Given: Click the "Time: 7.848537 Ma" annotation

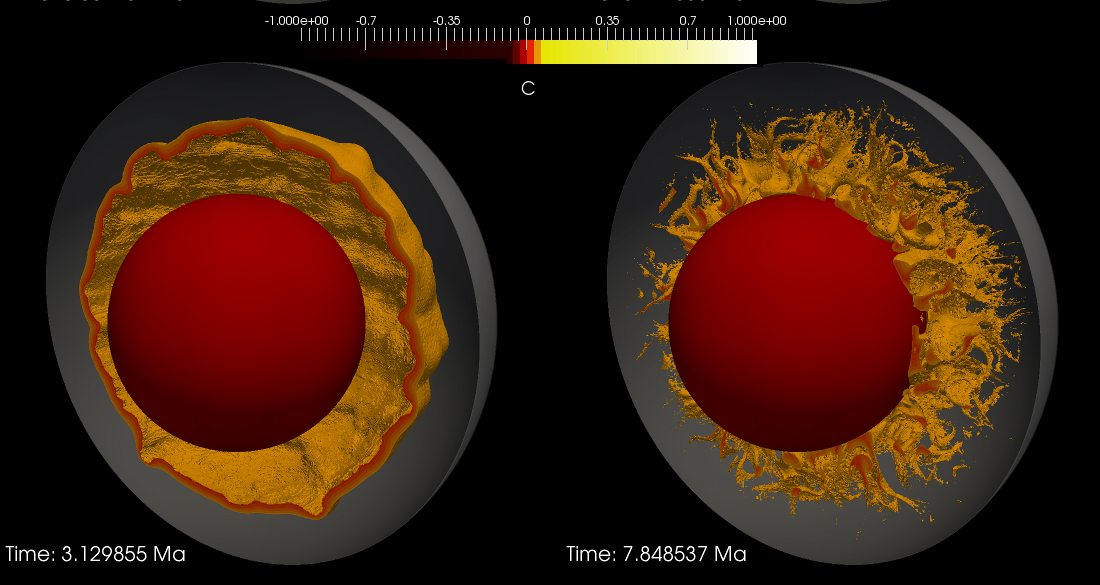Looking at the screenshot, I should point(657,554).
